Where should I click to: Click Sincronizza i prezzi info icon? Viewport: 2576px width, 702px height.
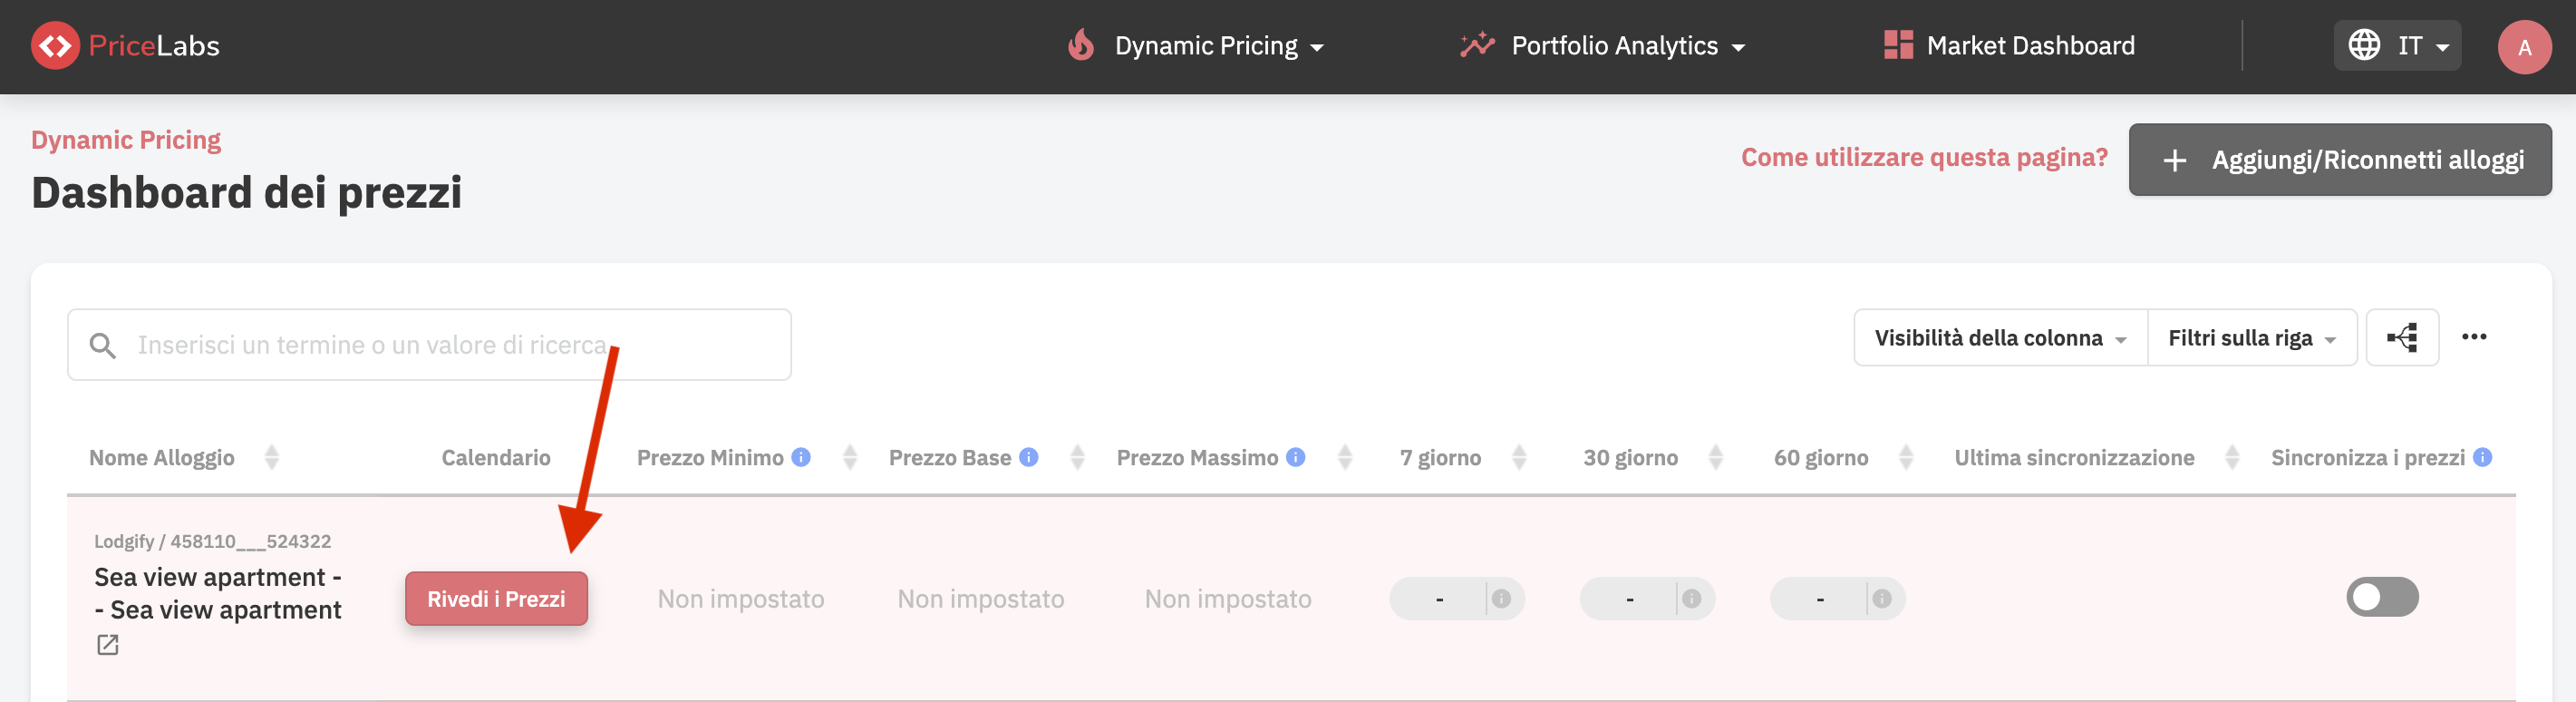[x=2482, y=457]
